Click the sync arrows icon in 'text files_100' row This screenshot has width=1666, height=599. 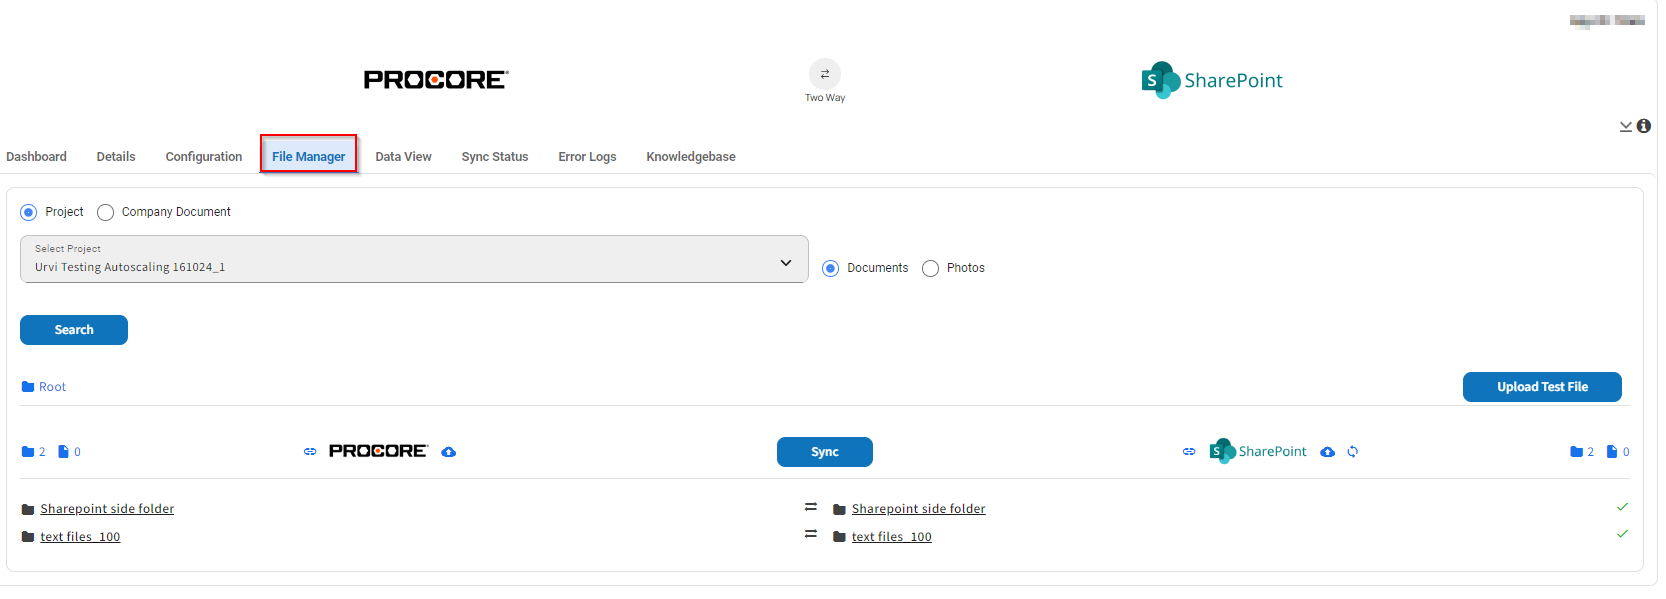point(811,534)
